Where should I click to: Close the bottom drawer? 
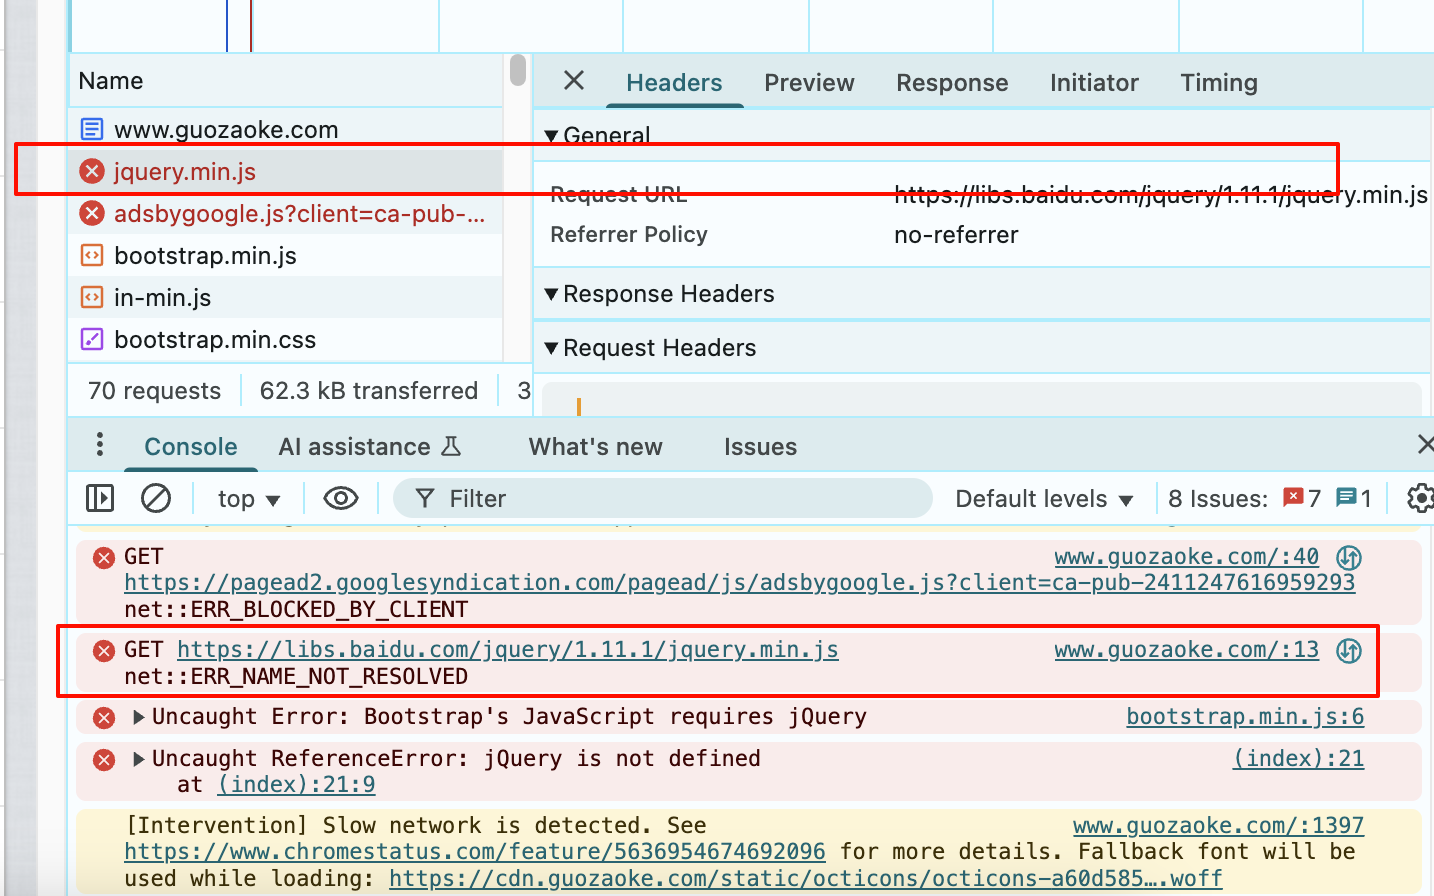coord(1425,444)
